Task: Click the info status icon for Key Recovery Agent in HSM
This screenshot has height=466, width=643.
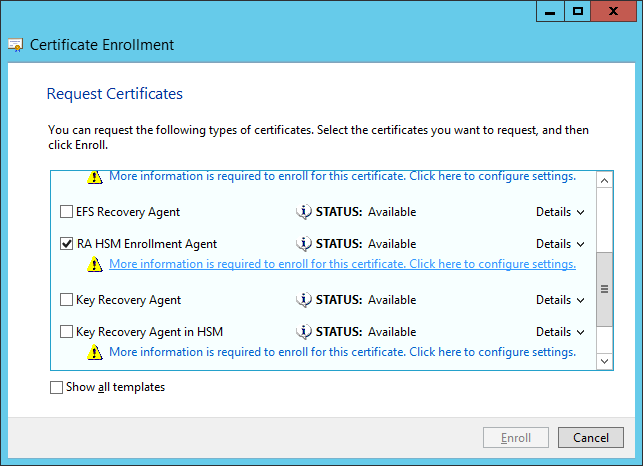Action: [305, 332]
